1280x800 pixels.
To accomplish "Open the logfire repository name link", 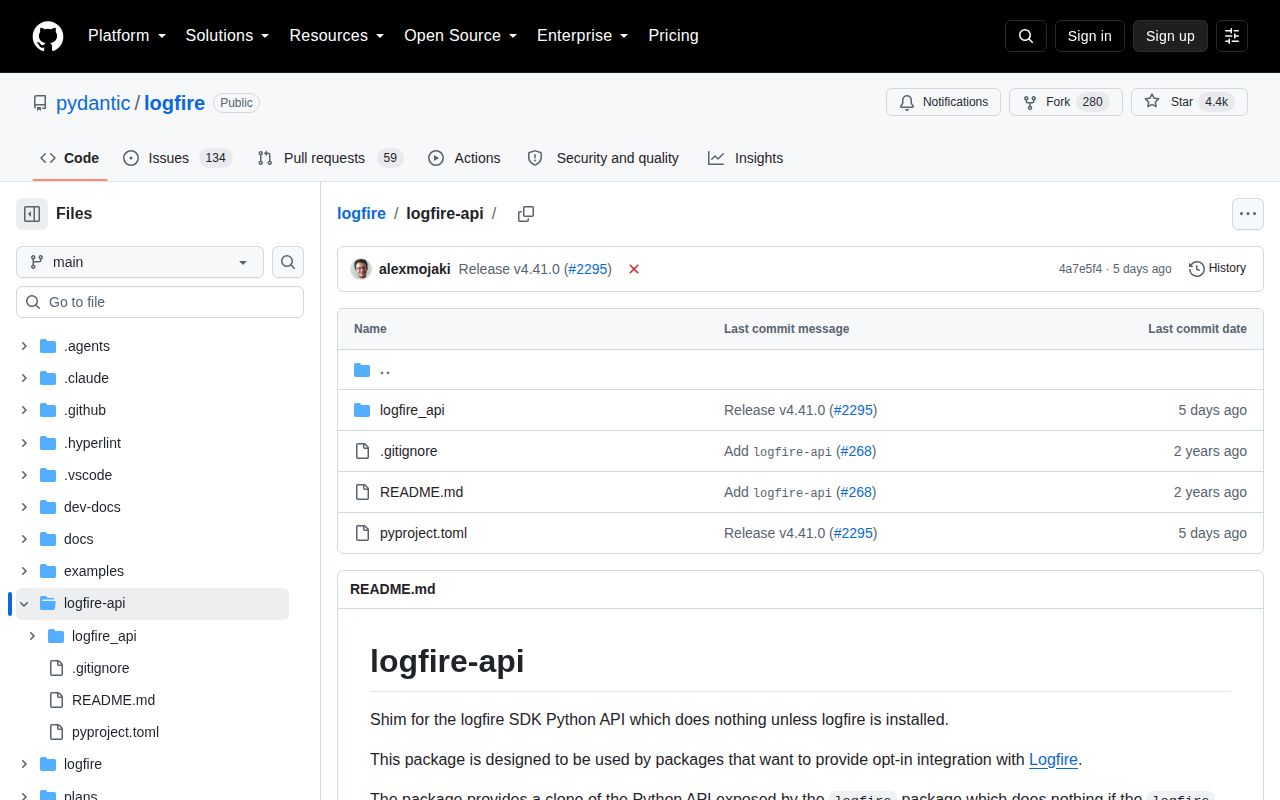I will point(175,103).
